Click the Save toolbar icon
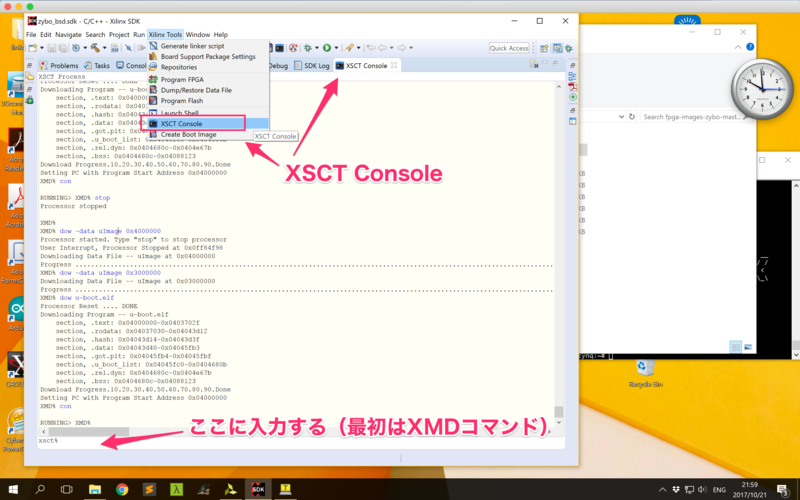Viewport: 800px width, 500px height. [52, 48]
